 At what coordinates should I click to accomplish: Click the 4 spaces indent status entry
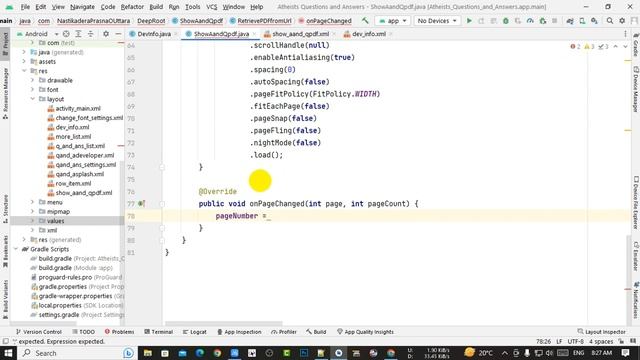coord(601,341)
